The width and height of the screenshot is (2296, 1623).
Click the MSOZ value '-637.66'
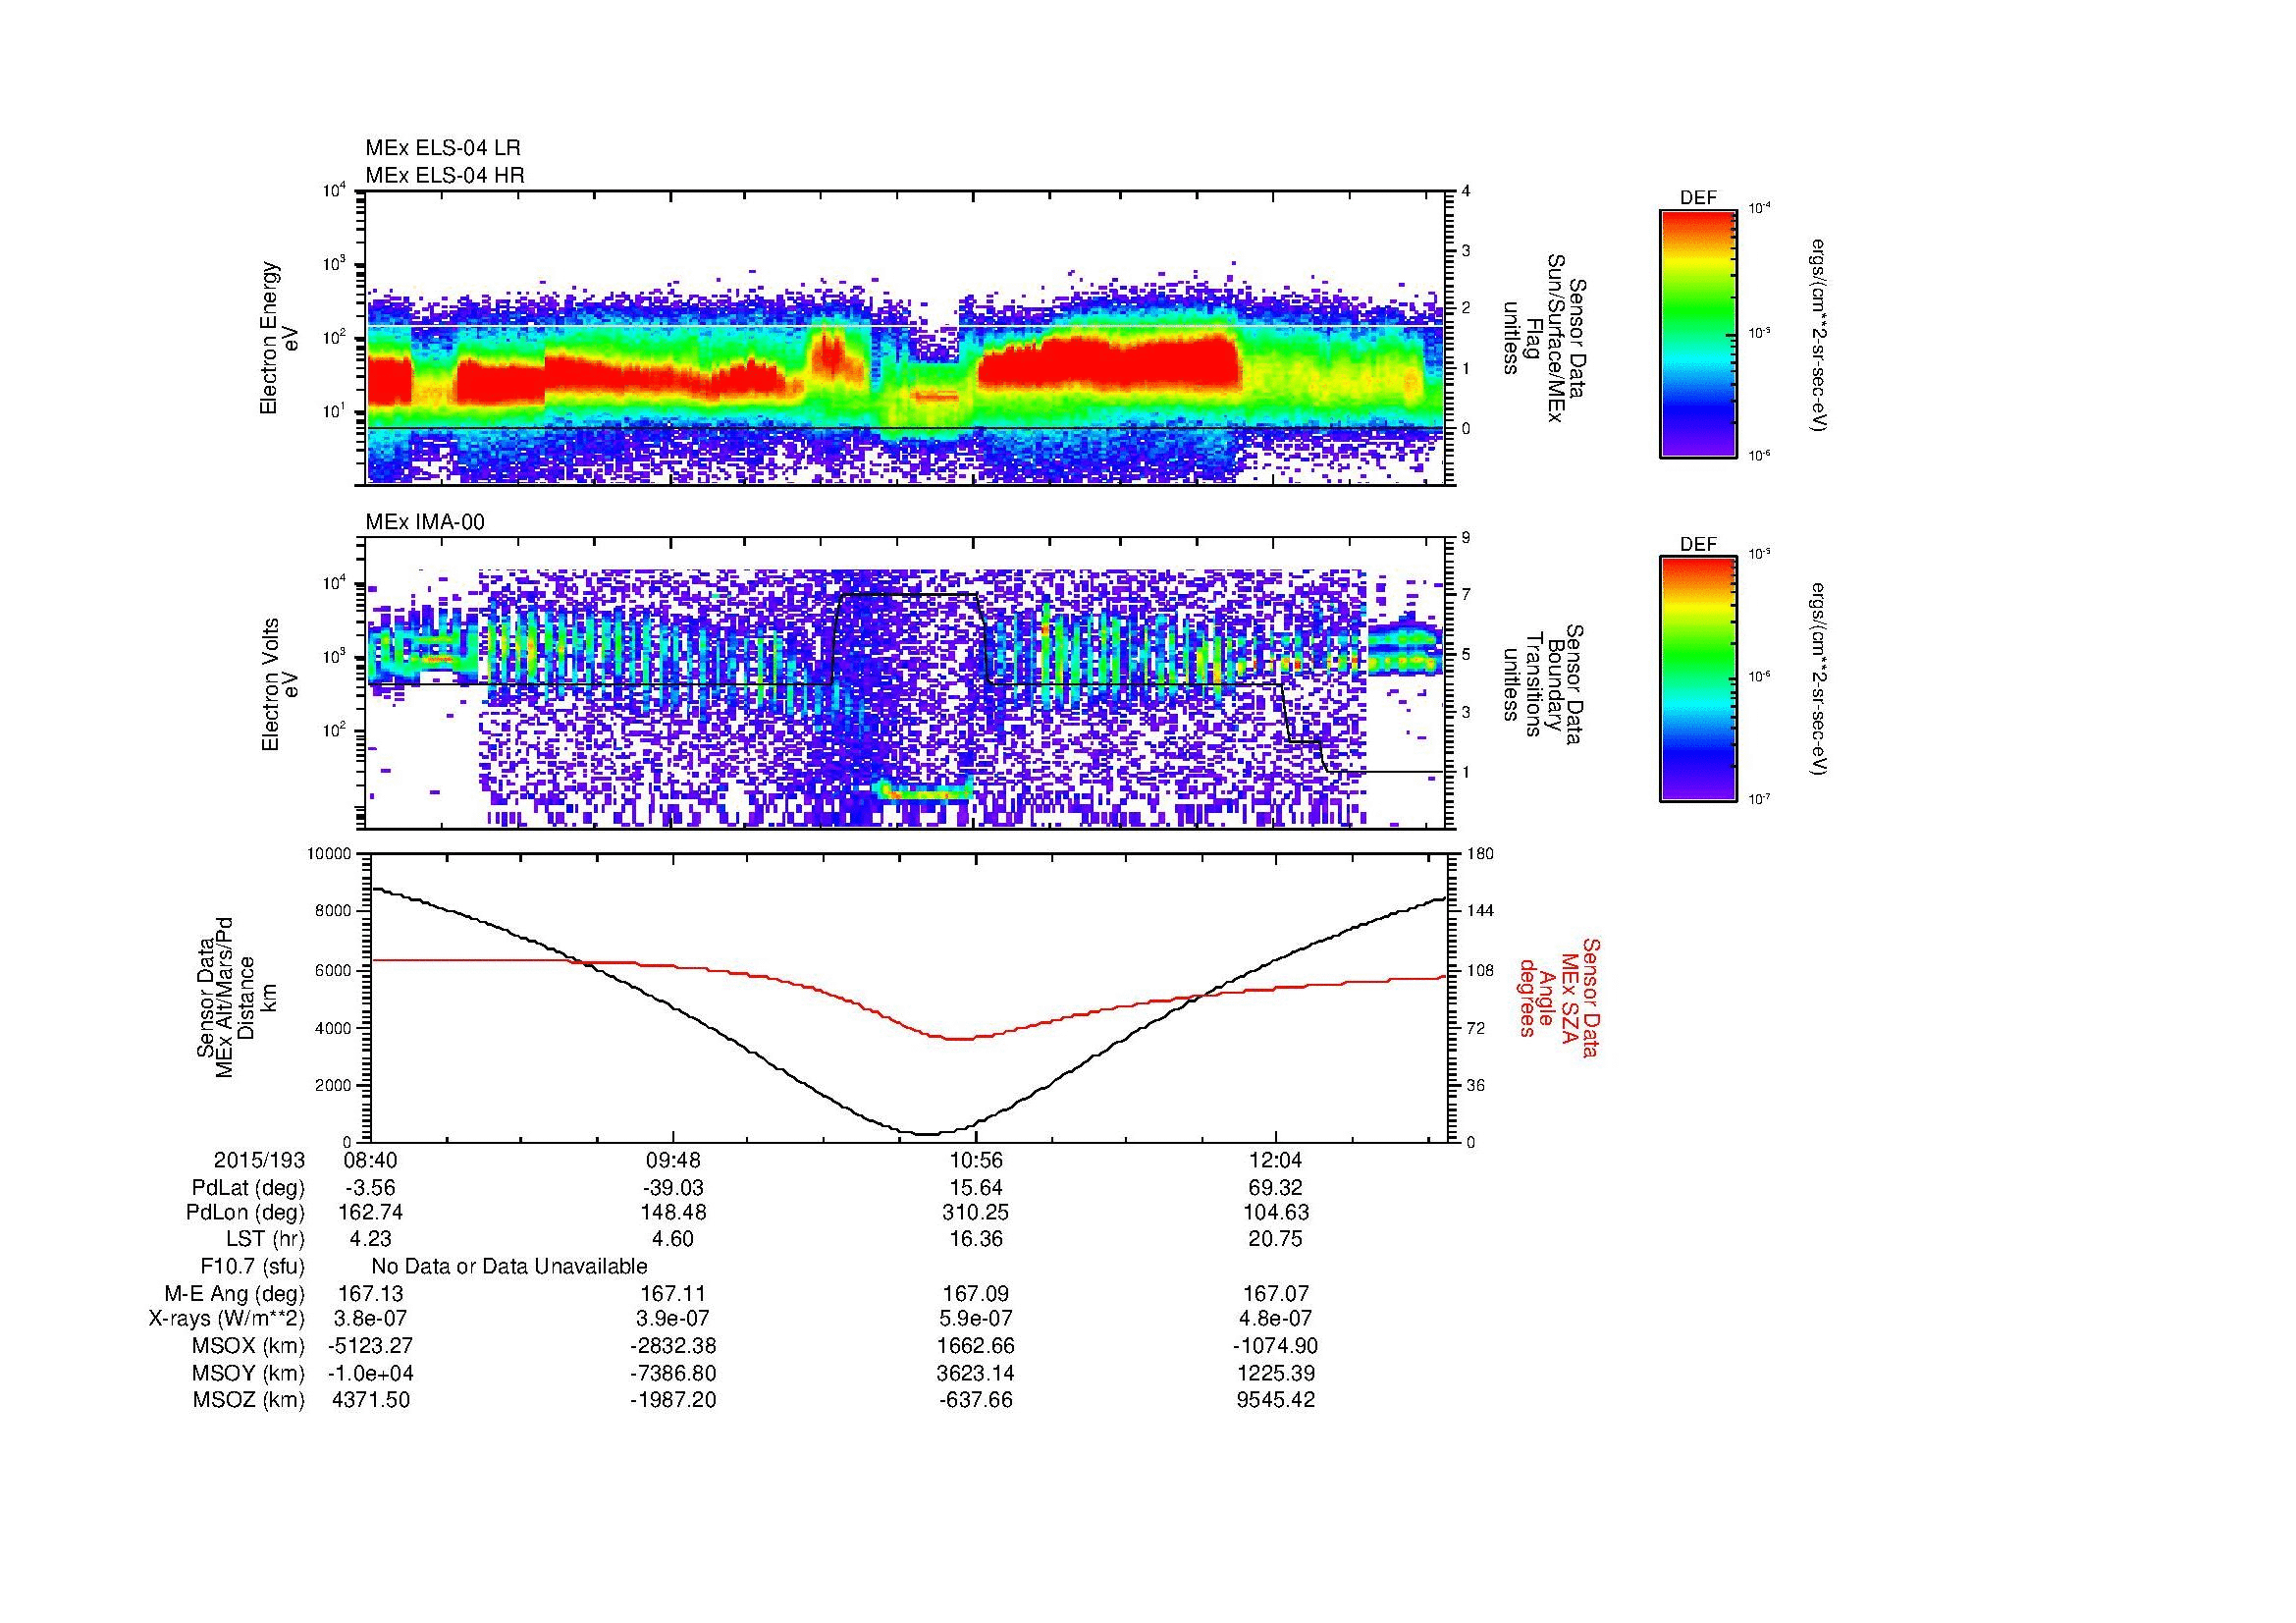tap(976, 1400)
